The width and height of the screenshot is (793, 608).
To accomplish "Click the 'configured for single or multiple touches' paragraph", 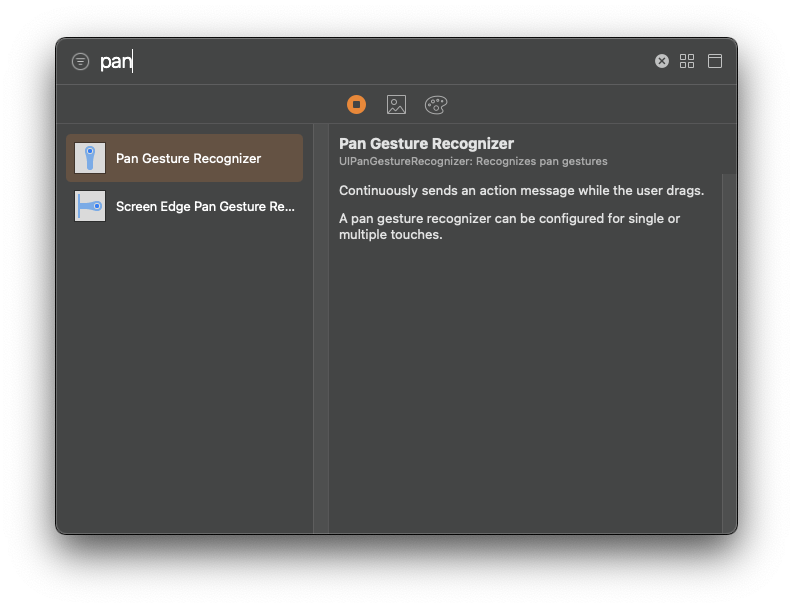I will 509,227.
